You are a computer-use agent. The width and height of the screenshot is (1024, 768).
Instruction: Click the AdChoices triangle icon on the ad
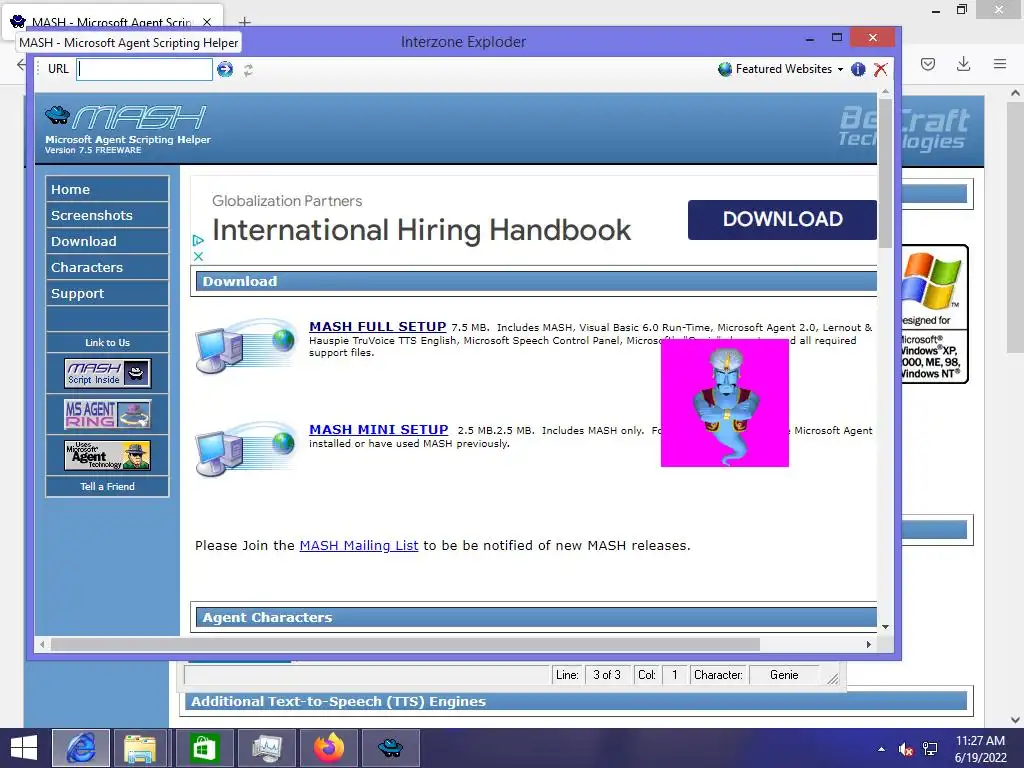[x=199, y=241]
